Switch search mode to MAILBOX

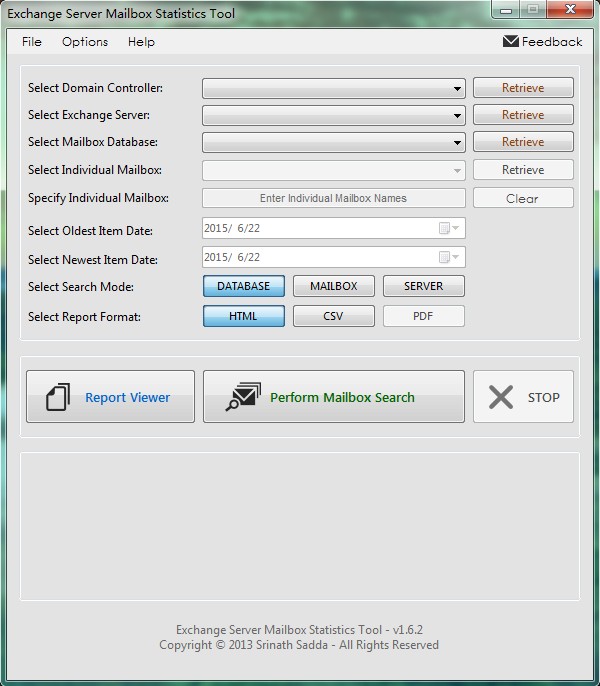point(333,286)
